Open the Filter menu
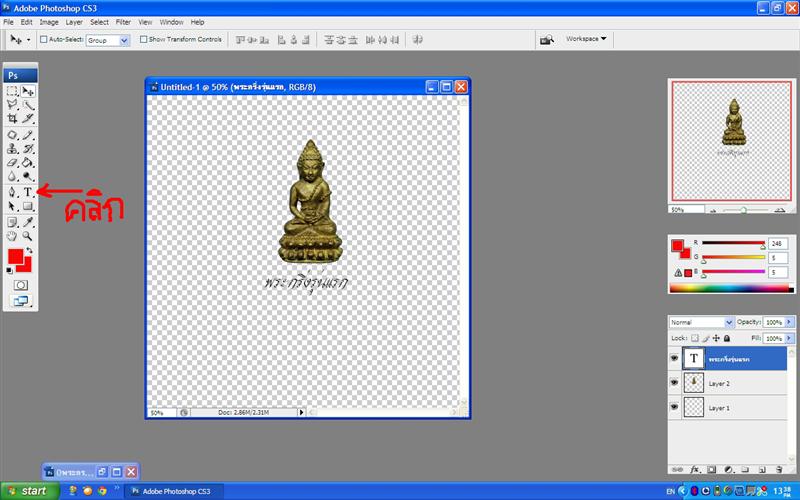This screenshot has width=800, height=500. coord(123,21)
